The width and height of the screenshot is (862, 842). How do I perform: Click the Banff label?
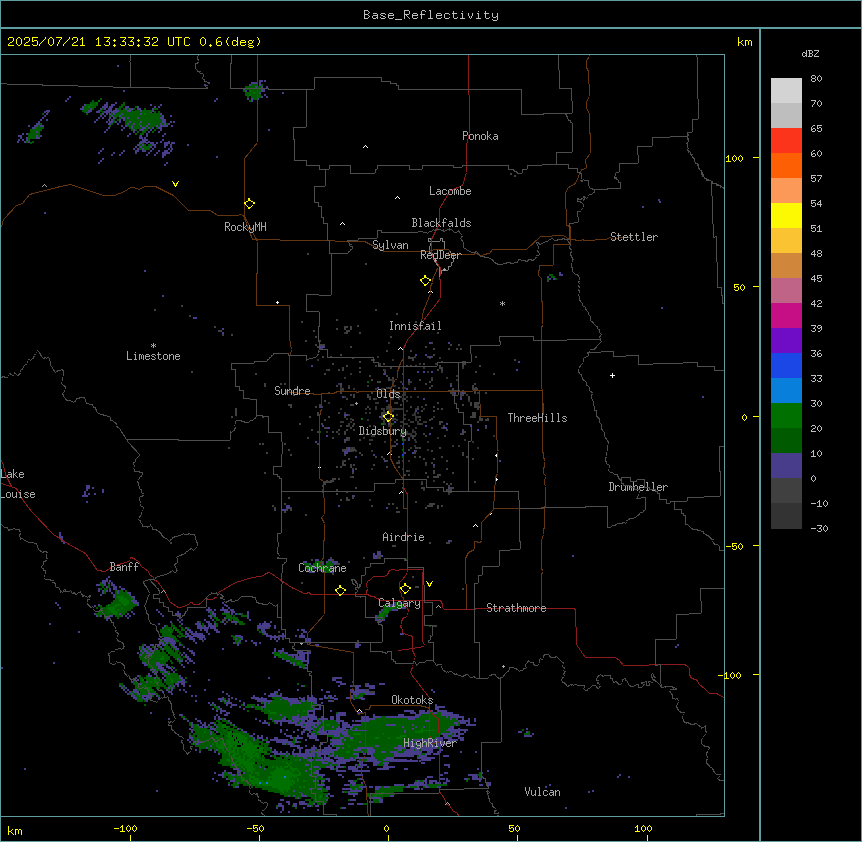[124, 567]
